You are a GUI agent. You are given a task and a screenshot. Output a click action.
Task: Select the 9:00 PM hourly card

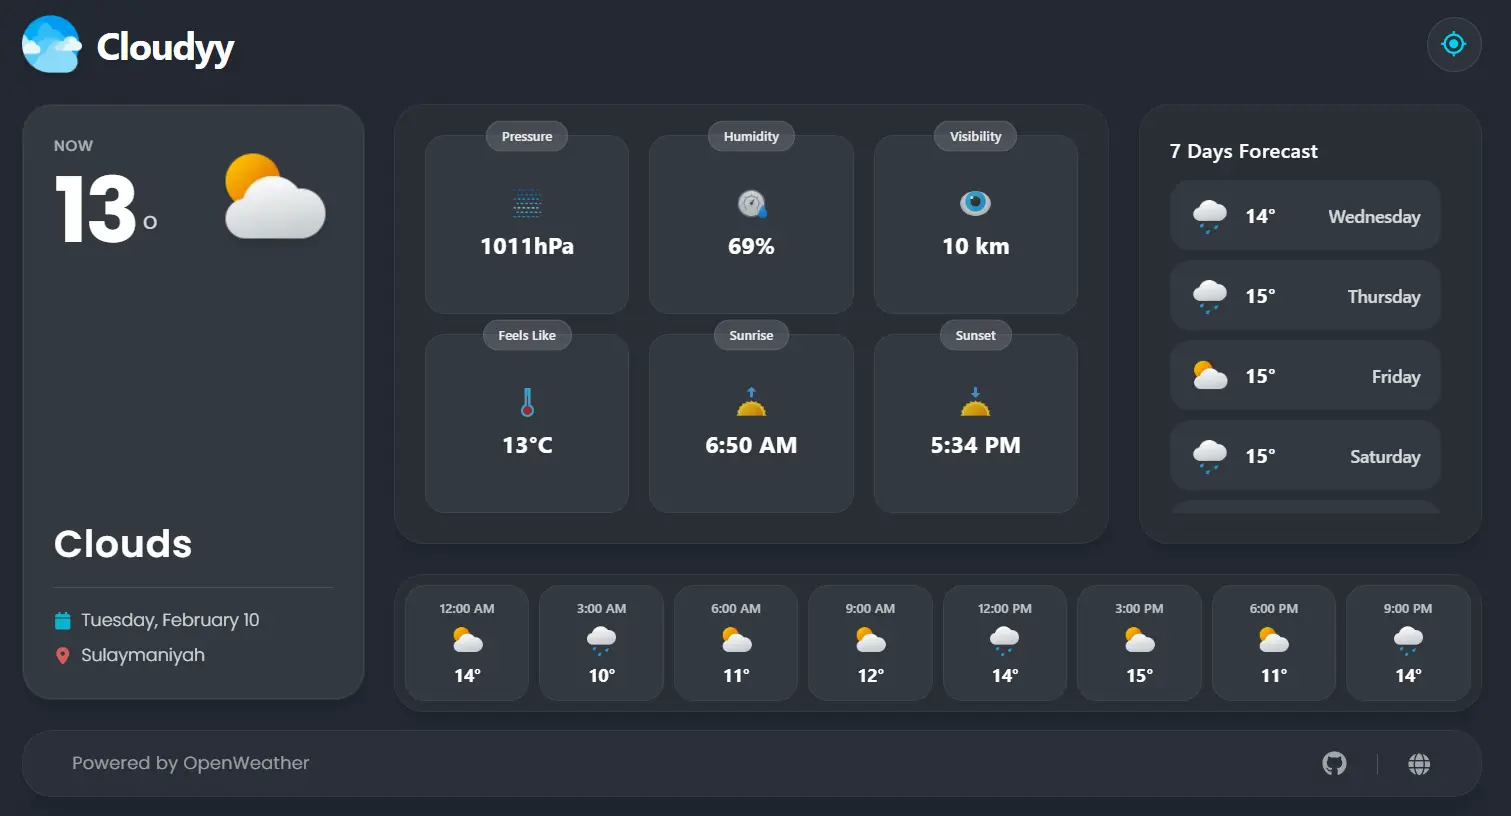coord(1408,643)
